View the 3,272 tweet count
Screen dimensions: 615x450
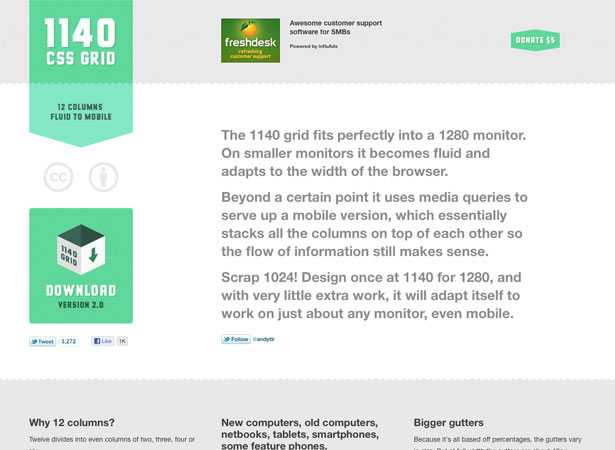[69, 341]
